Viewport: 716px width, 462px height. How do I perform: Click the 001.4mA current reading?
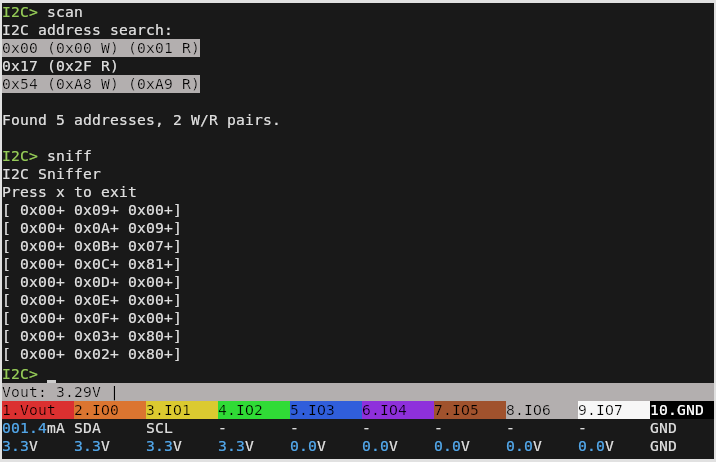tap(33, 428)
